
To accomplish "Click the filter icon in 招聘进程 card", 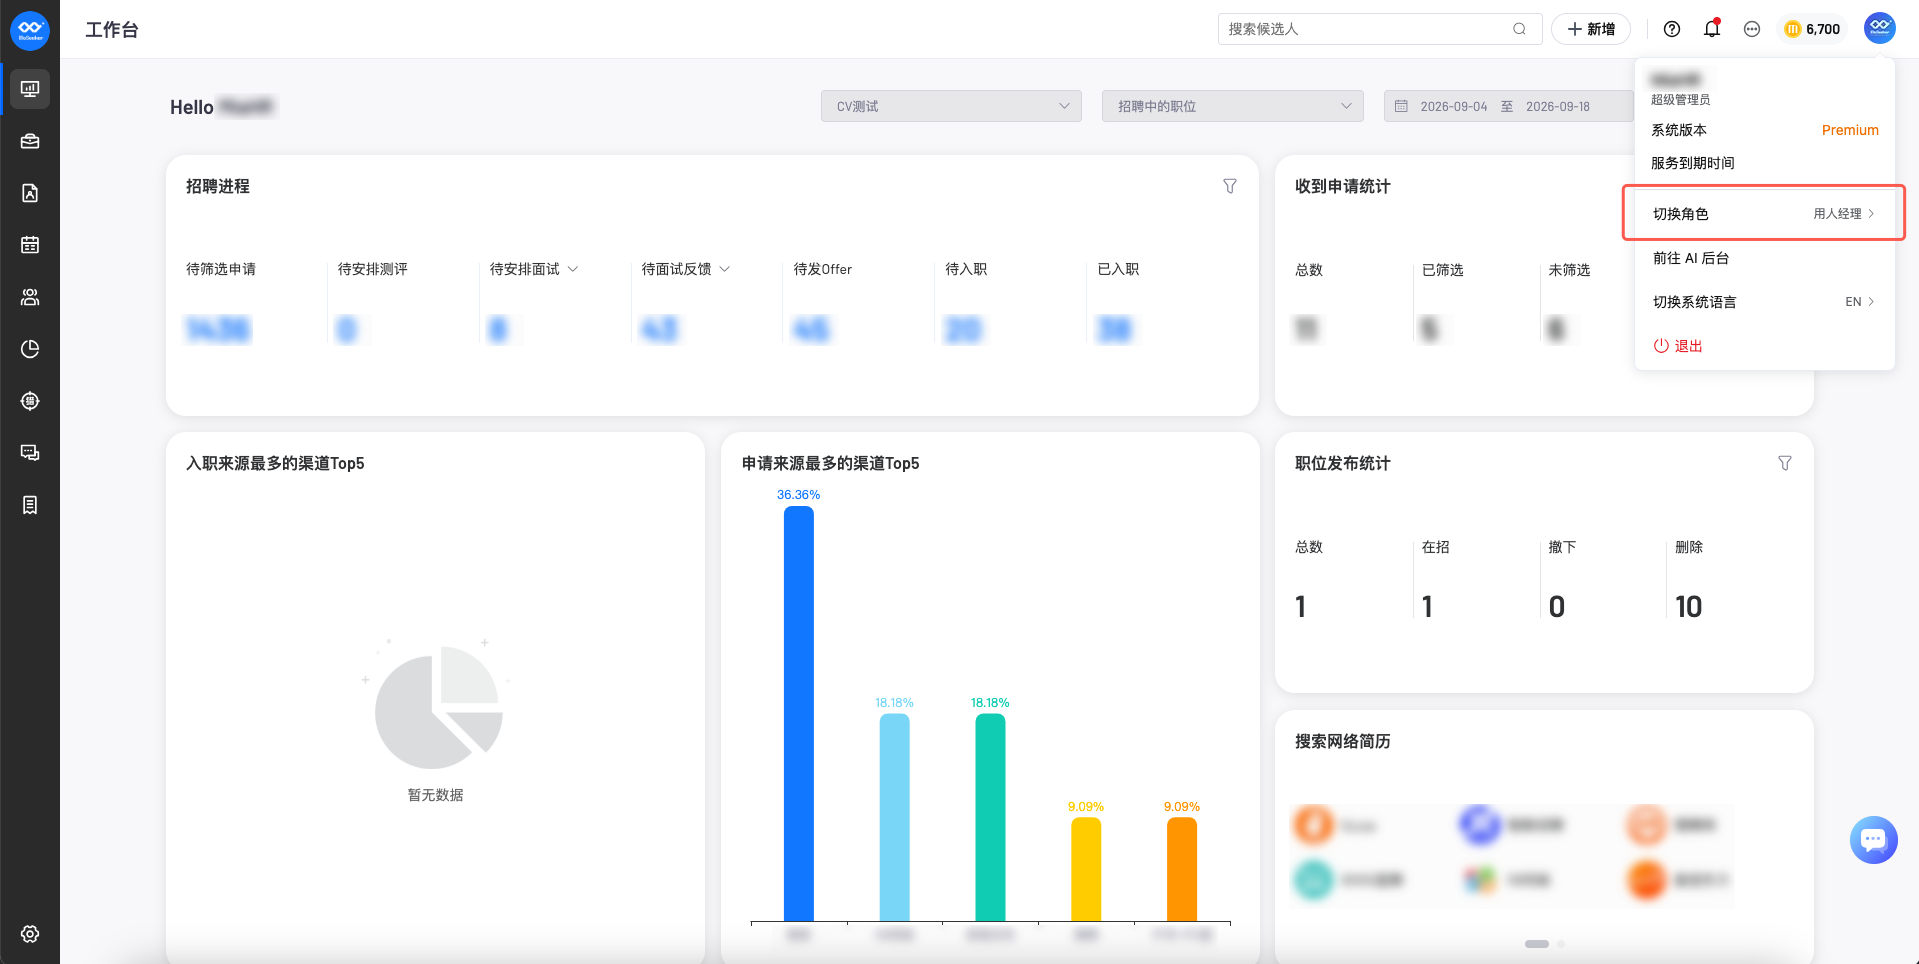I will (1230, 186).
